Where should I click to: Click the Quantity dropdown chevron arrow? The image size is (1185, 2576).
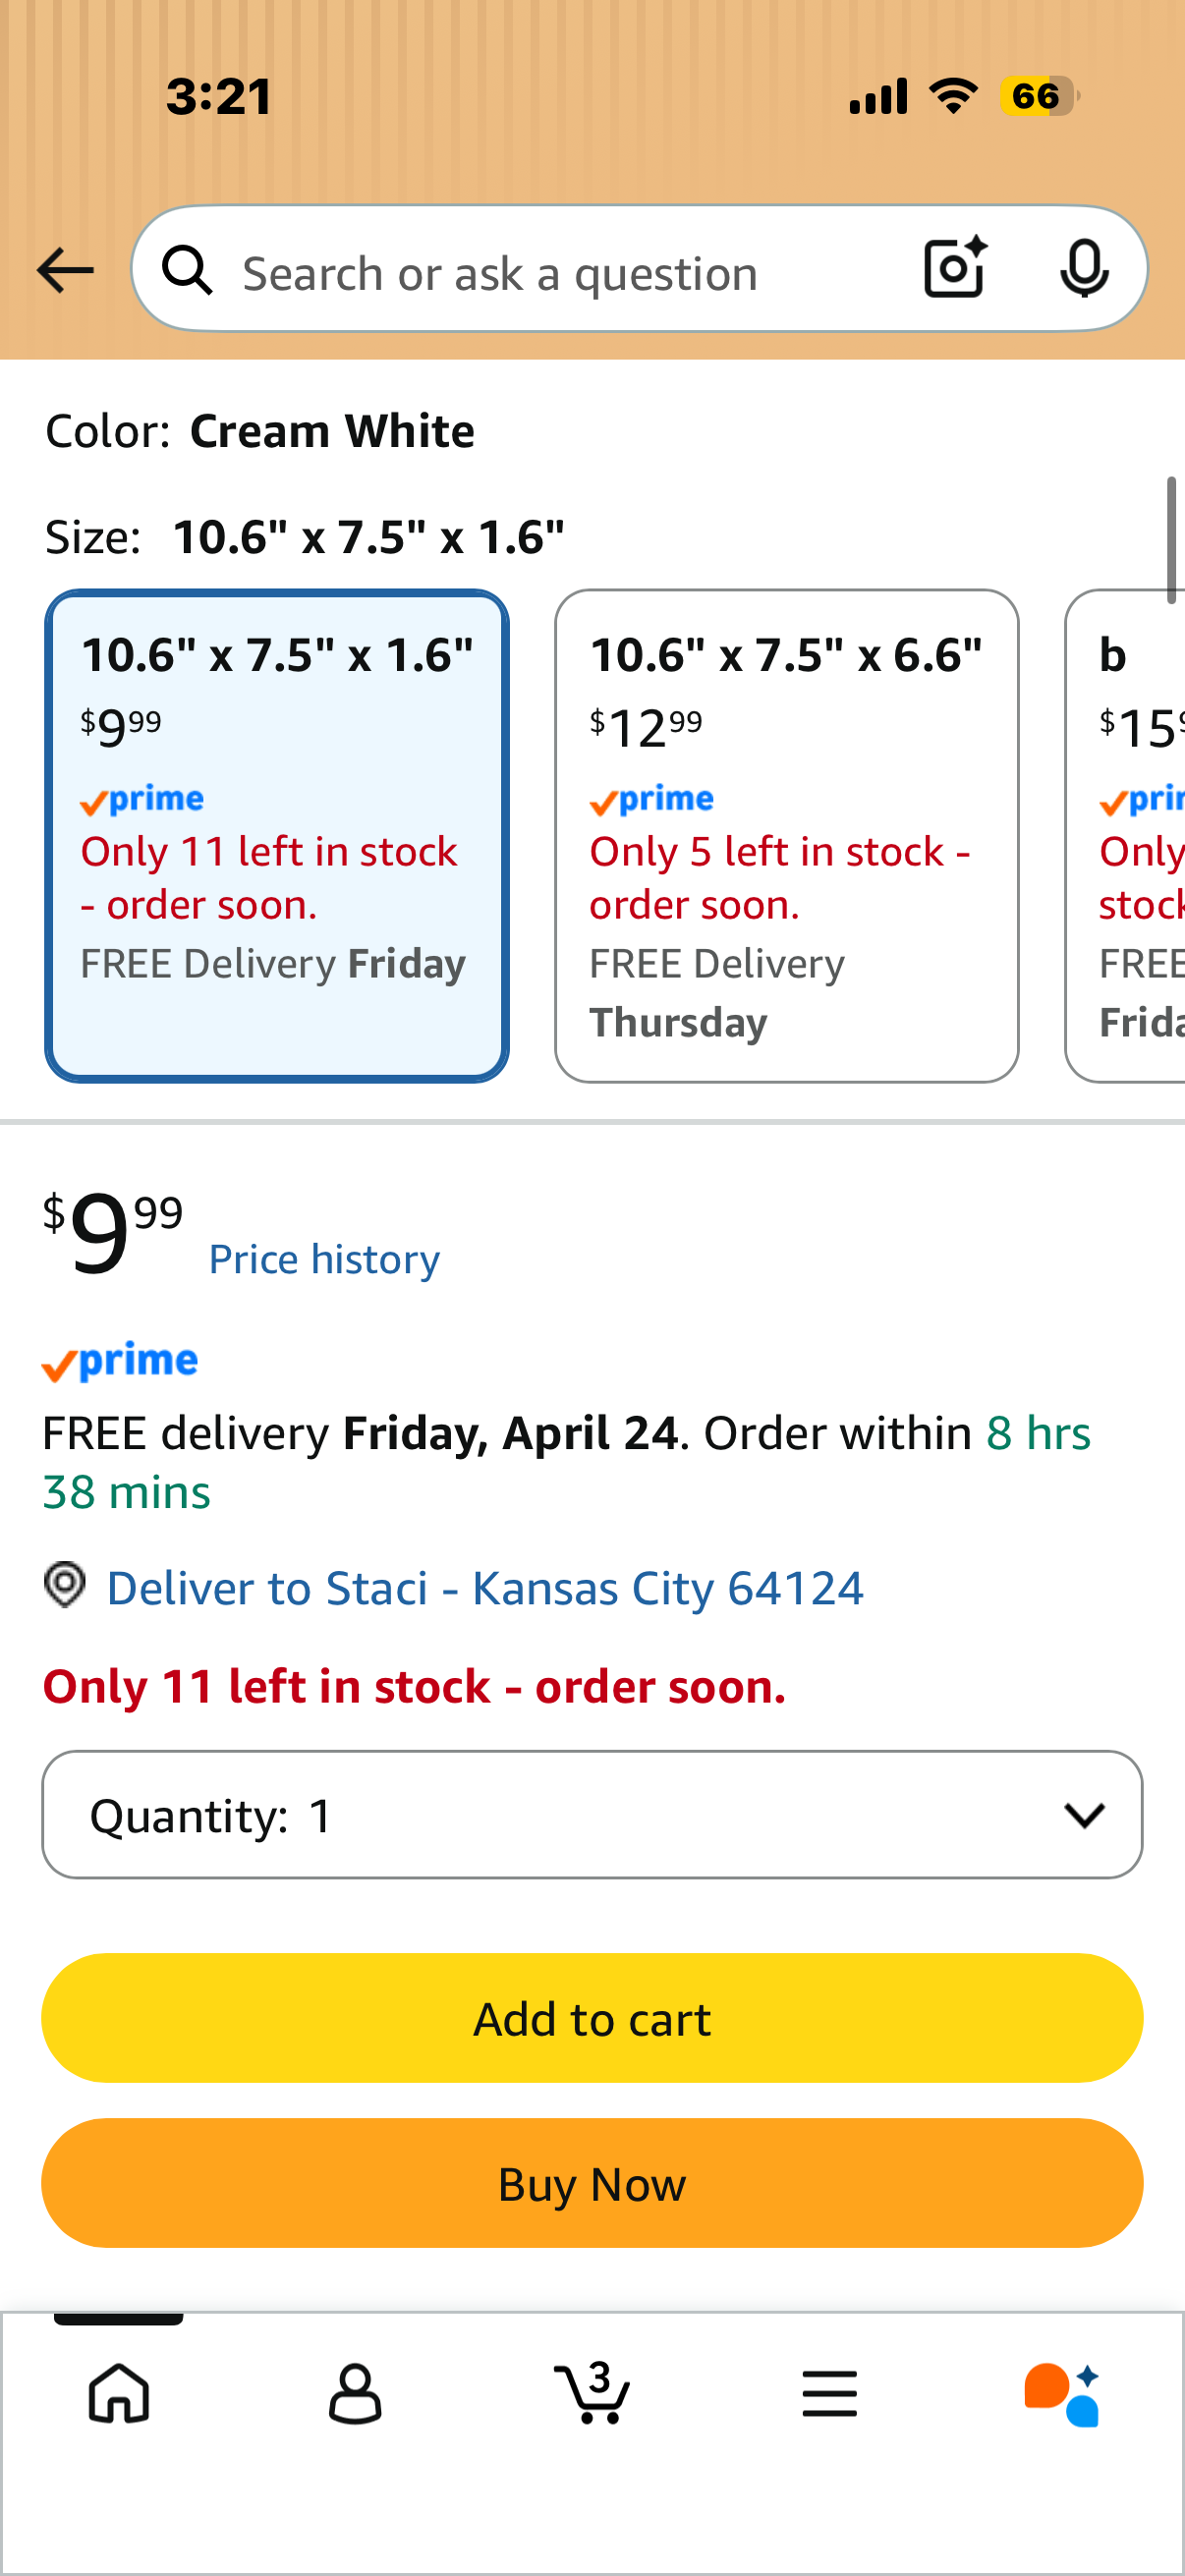(x=1084, y=1815)
